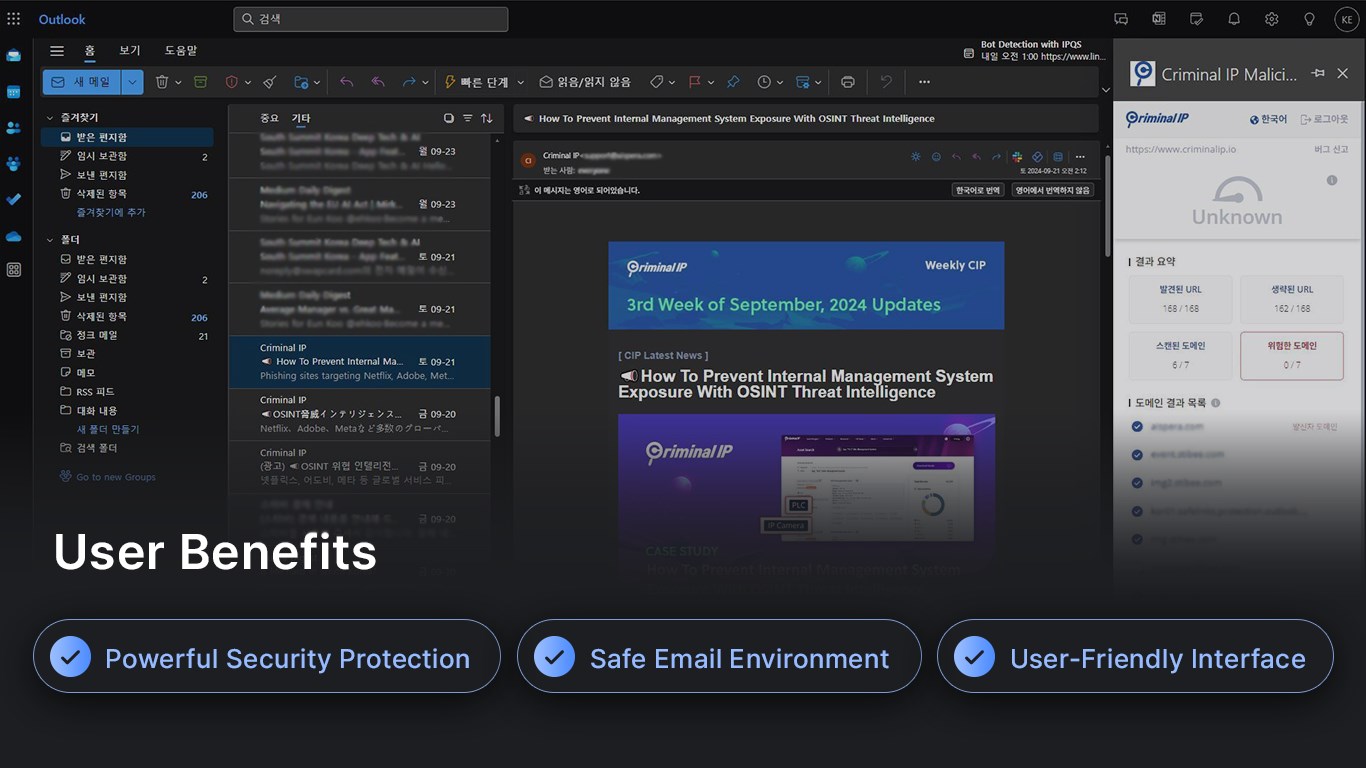
Task: Open the 새 메일 dropdown arrow
Action: (133, 82)
